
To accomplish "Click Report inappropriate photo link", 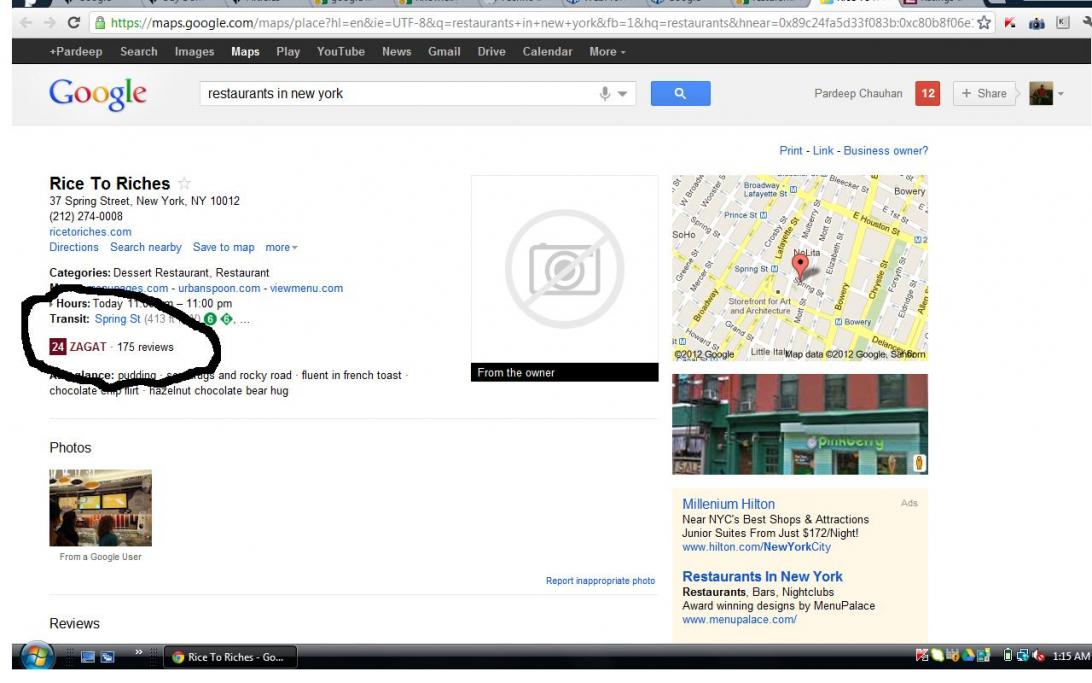I will point(600,581).
